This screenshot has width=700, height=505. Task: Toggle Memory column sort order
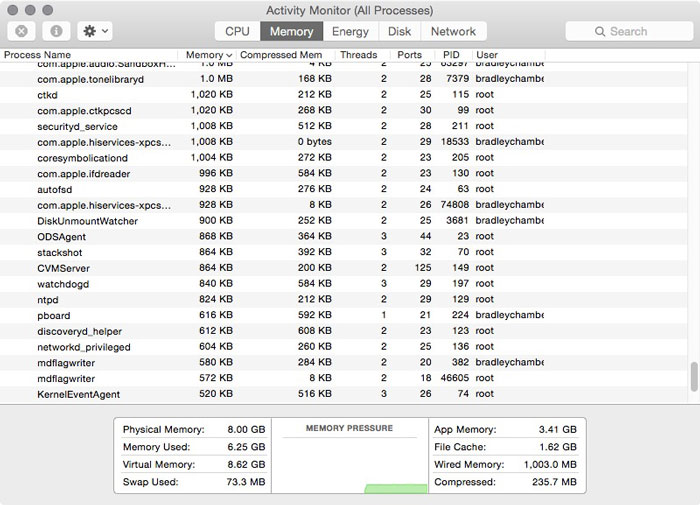point(207,55)
